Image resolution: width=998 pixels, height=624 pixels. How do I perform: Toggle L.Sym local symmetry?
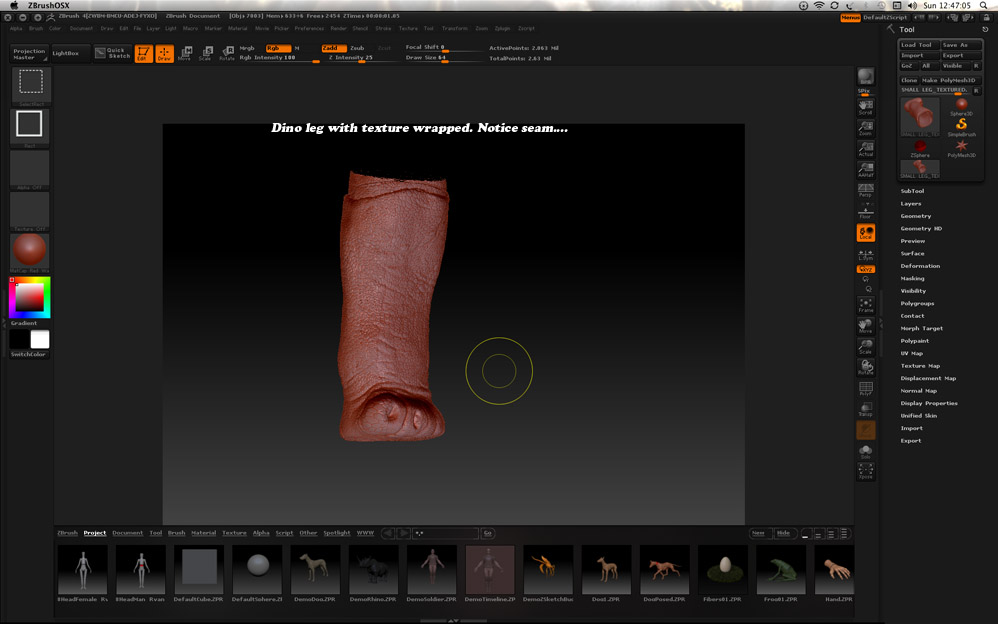click(866, 254)
